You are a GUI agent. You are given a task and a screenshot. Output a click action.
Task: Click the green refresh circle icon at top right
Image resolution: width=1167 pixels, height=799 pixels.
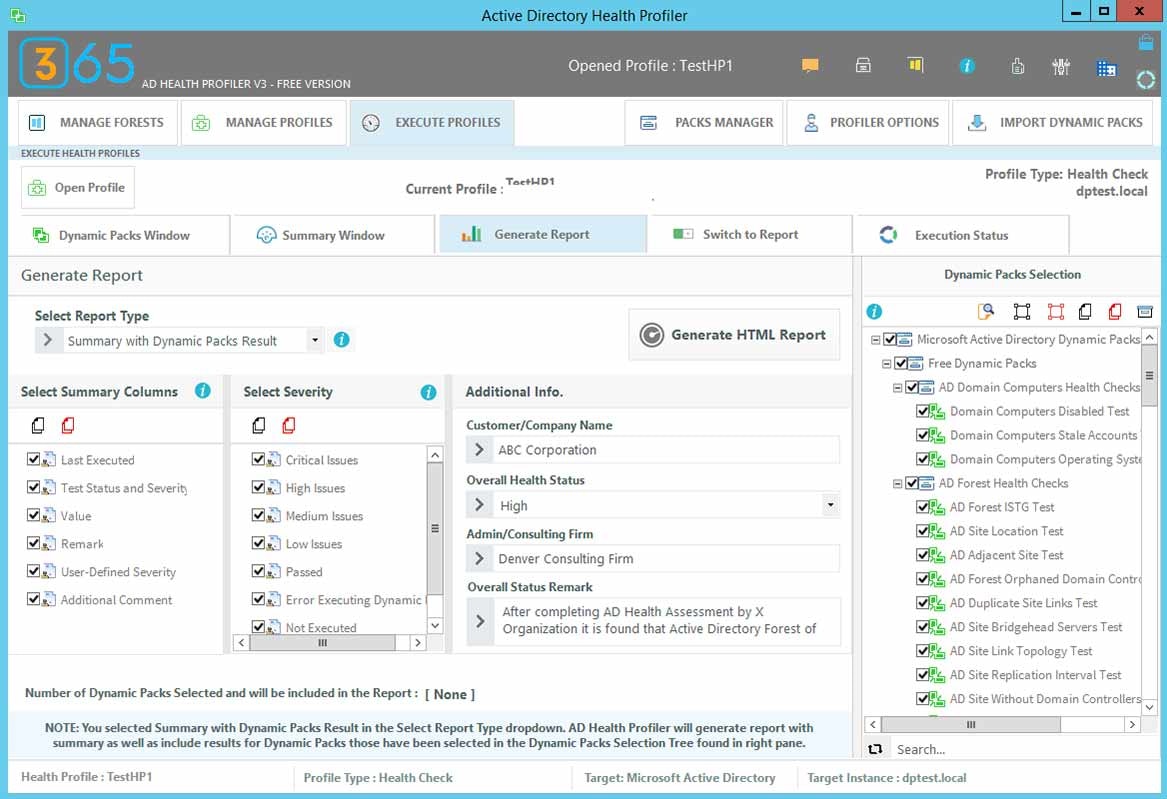[1145, 80]
